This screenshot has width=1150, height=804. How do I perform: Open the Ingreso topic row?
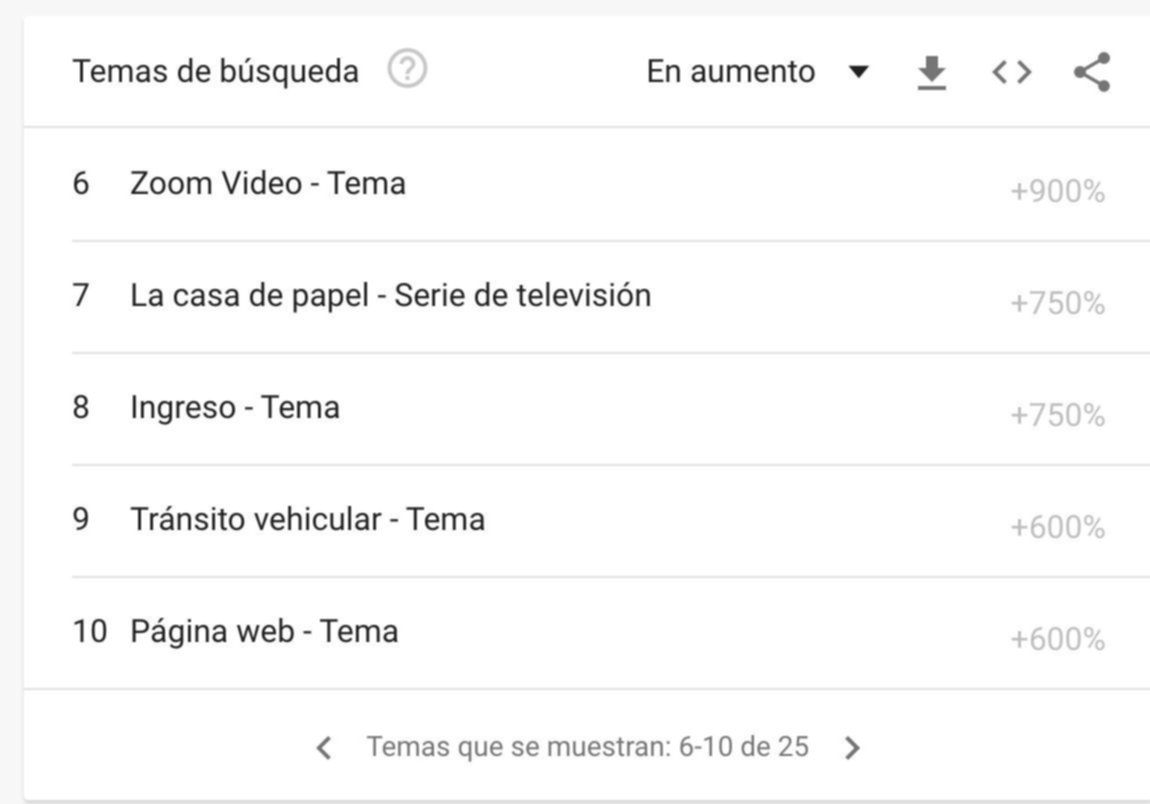point(234,408)
